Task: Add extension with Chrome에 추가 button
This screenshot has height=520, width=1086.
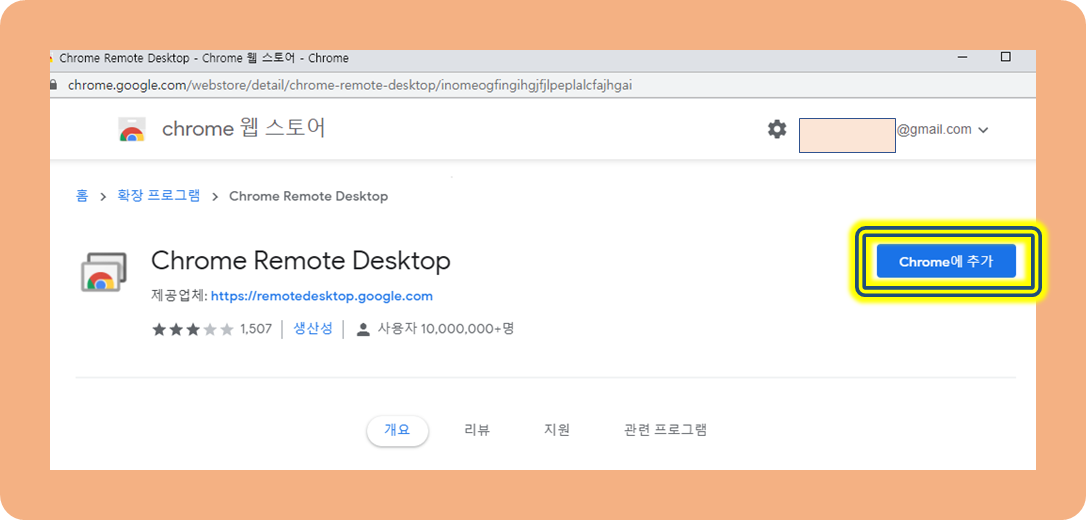Action: tap(946, 261)
